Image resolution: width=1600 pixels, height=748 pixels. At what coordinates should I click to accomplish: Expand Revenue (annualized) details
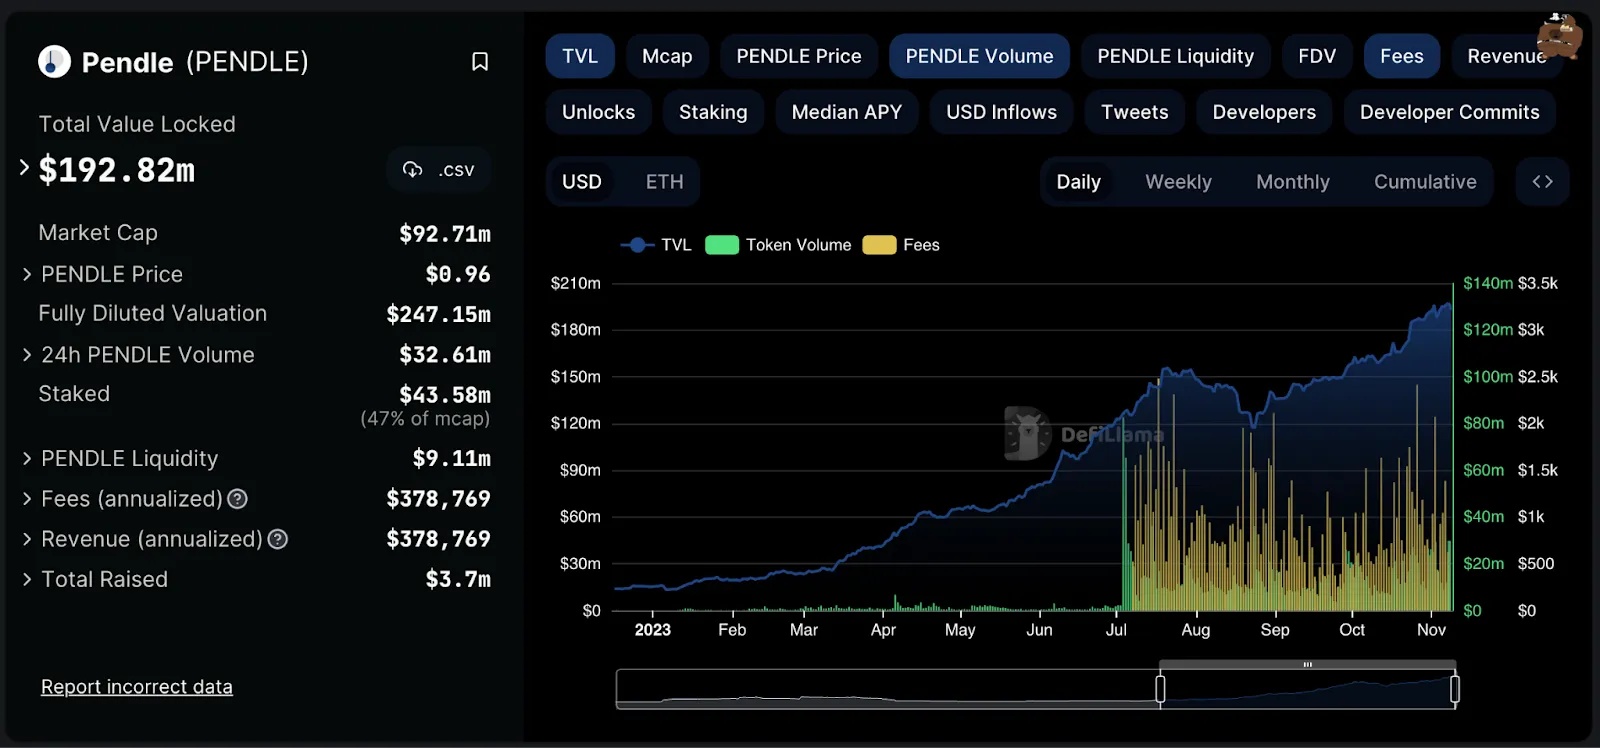[27, 539]
